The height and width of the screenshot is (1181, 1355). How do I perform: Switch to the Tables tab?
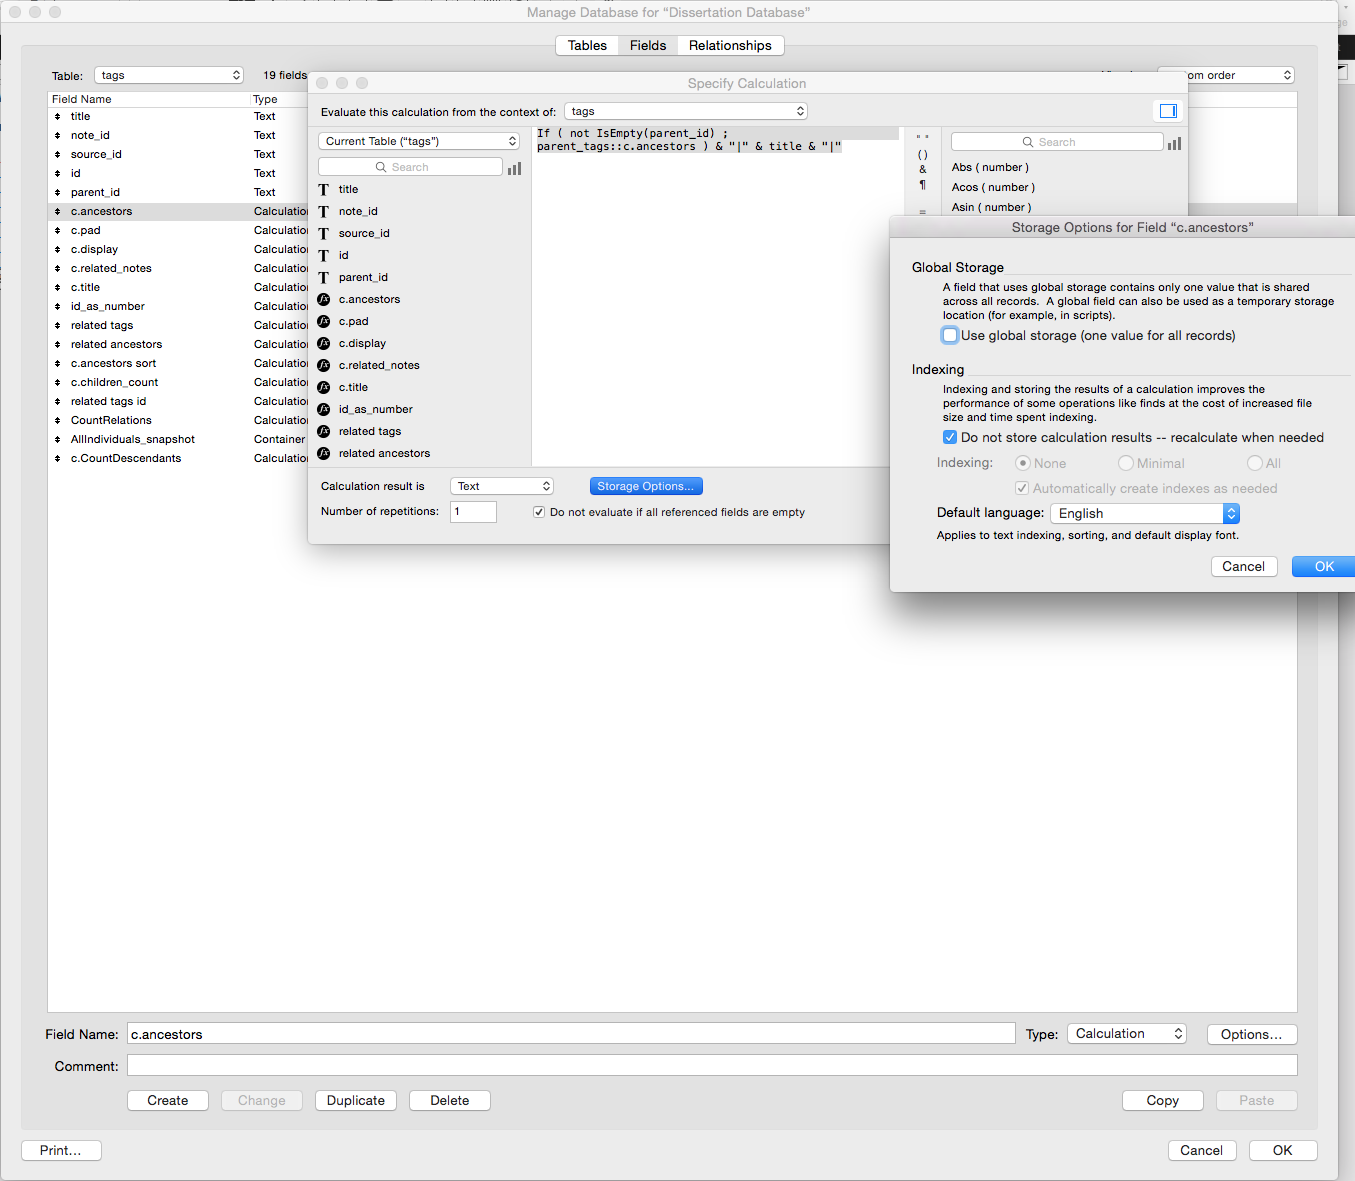pos(587,45)
